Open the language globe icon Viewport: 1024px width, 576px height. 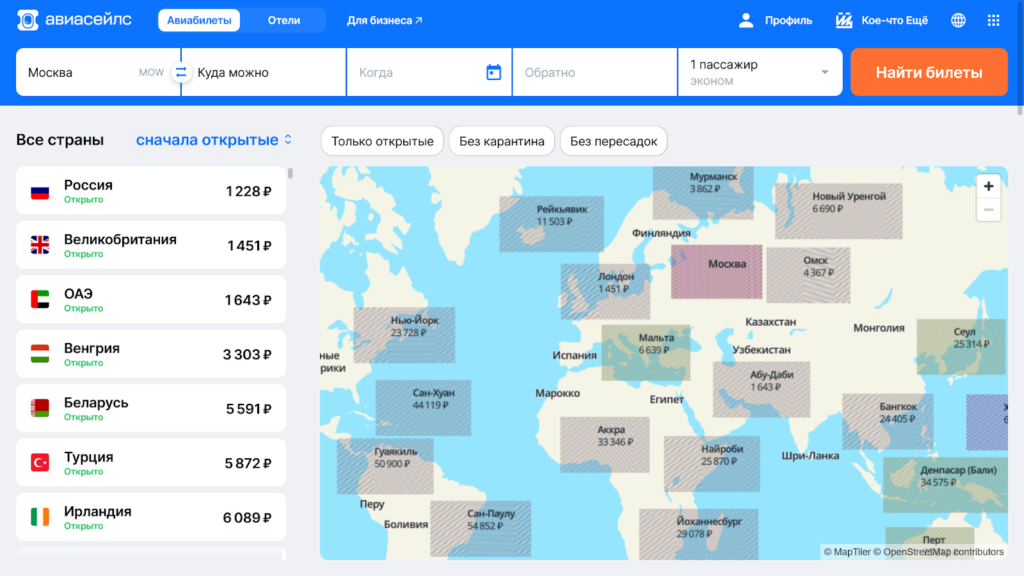tap(958, 20)
